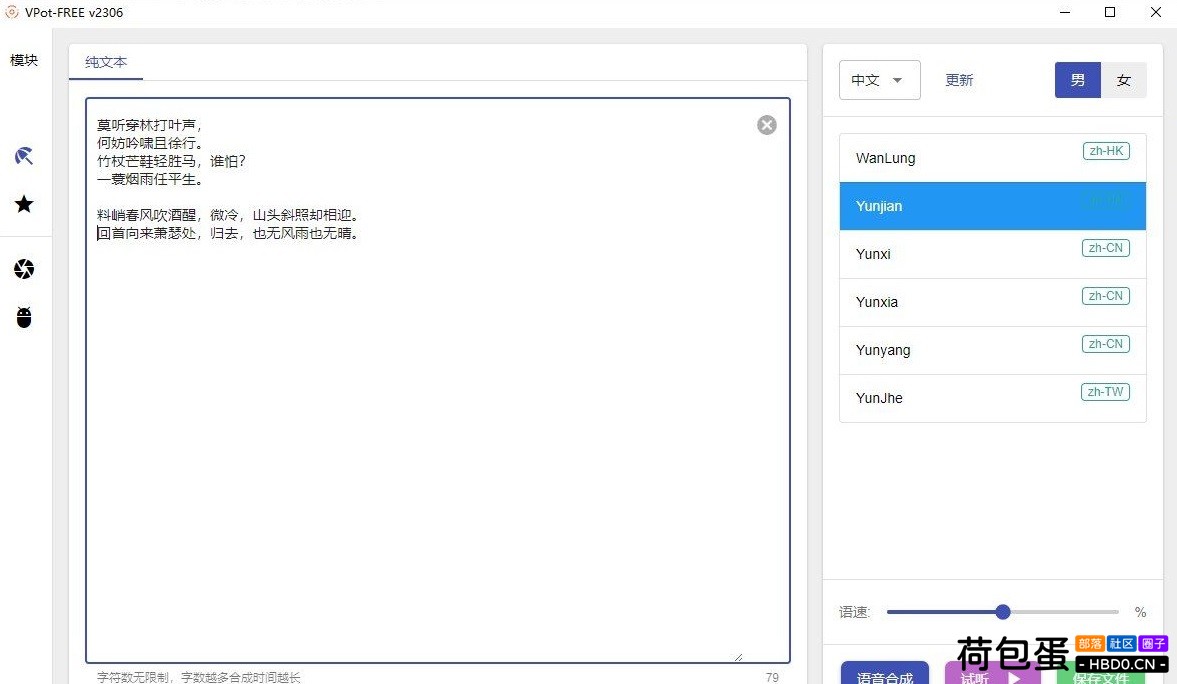This screenshot has width=1177, height=684.
Task: Click the 更新 update link
Action: click(x=959, y=80)
